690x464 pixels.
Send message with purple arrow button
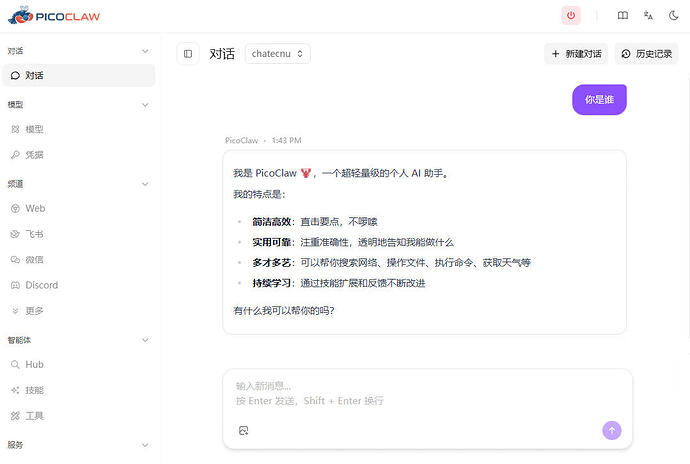tap(612, 431)
